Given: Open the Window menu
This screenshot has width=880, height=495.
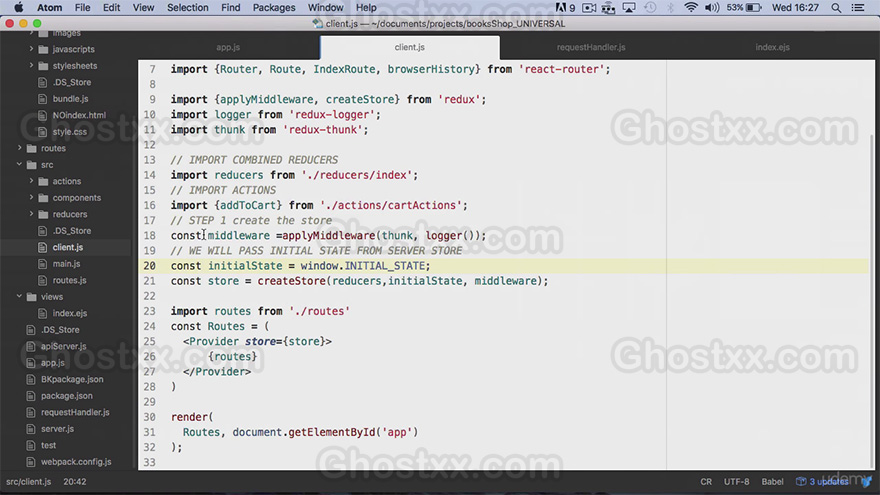Looking at the screenshot, I should tap(326, 7).
